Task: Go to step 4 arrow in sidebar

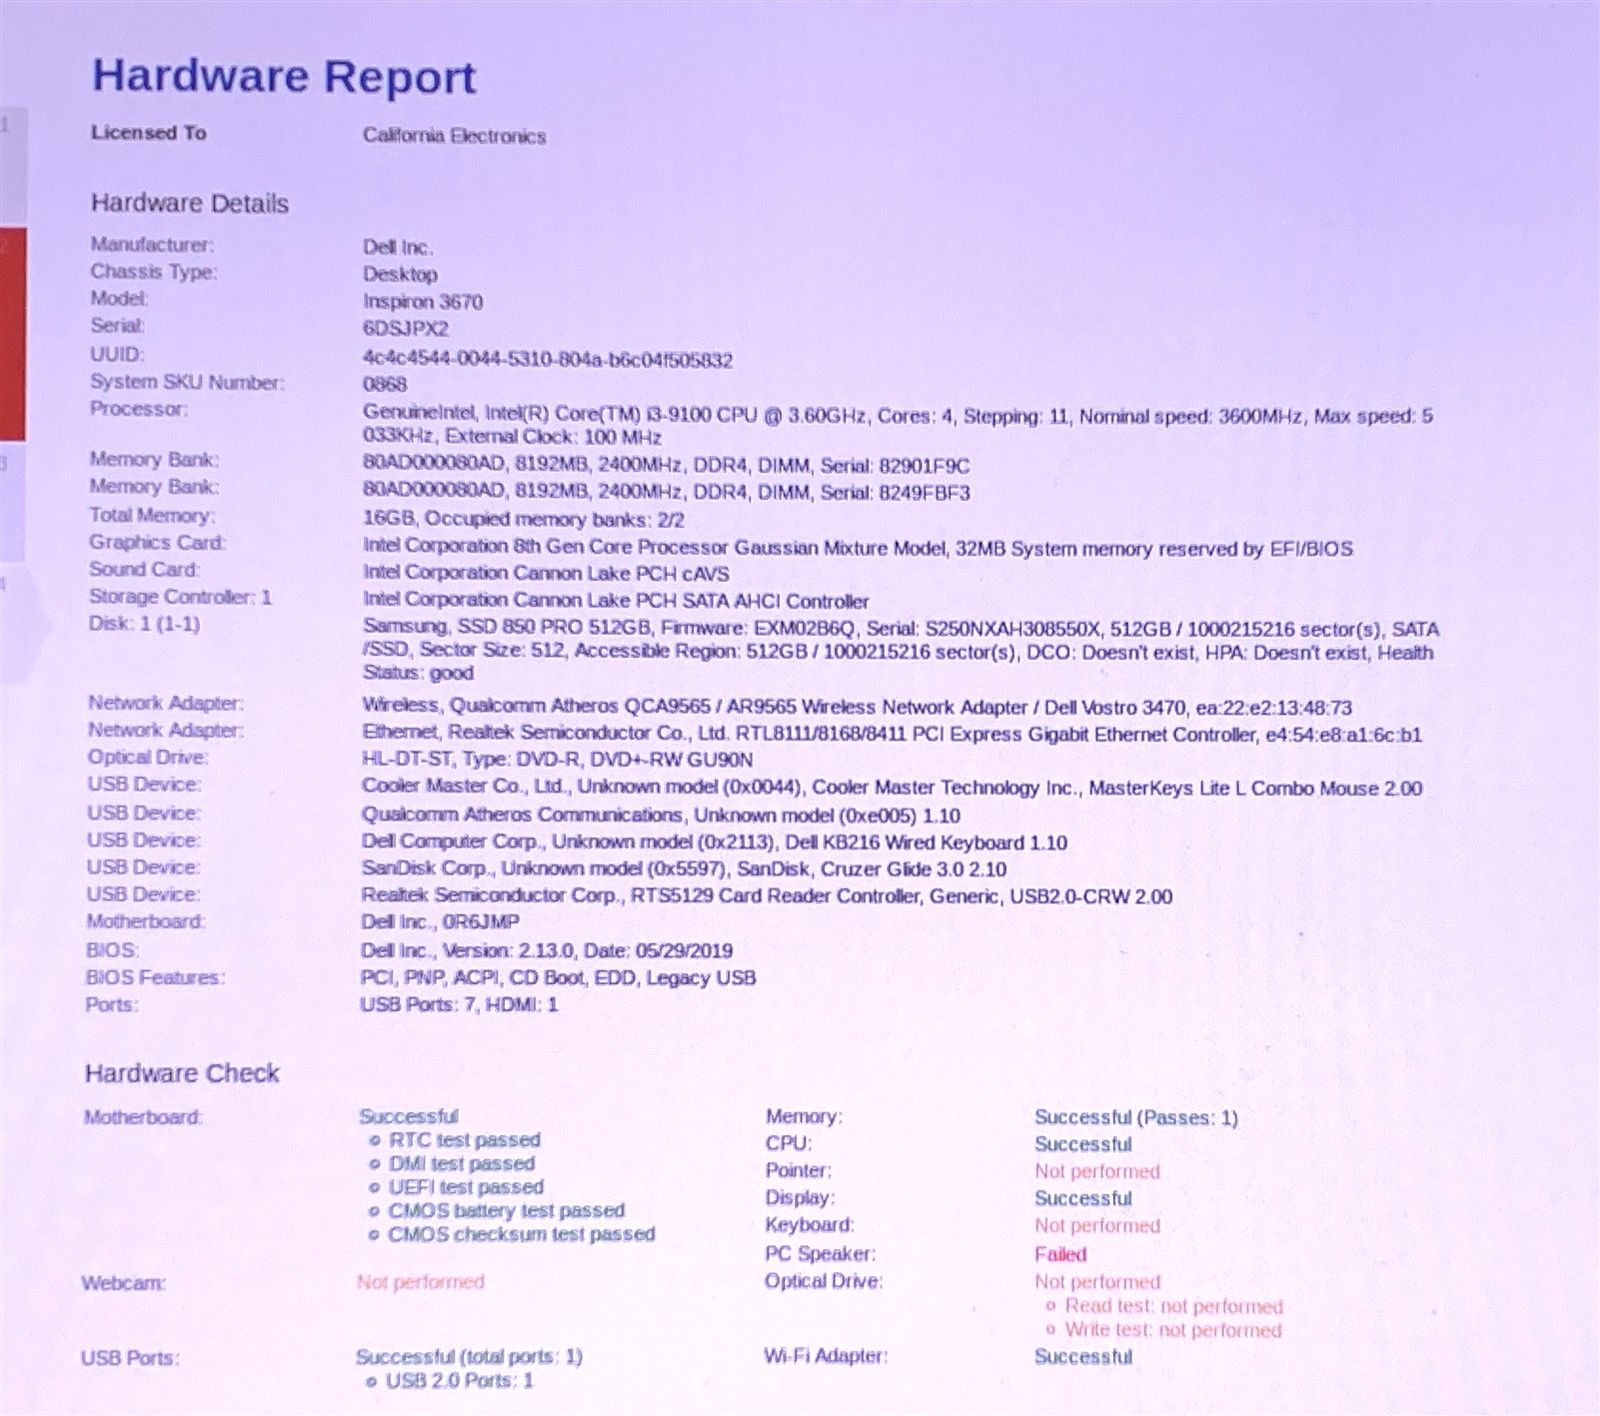Action: click(20, 625)
